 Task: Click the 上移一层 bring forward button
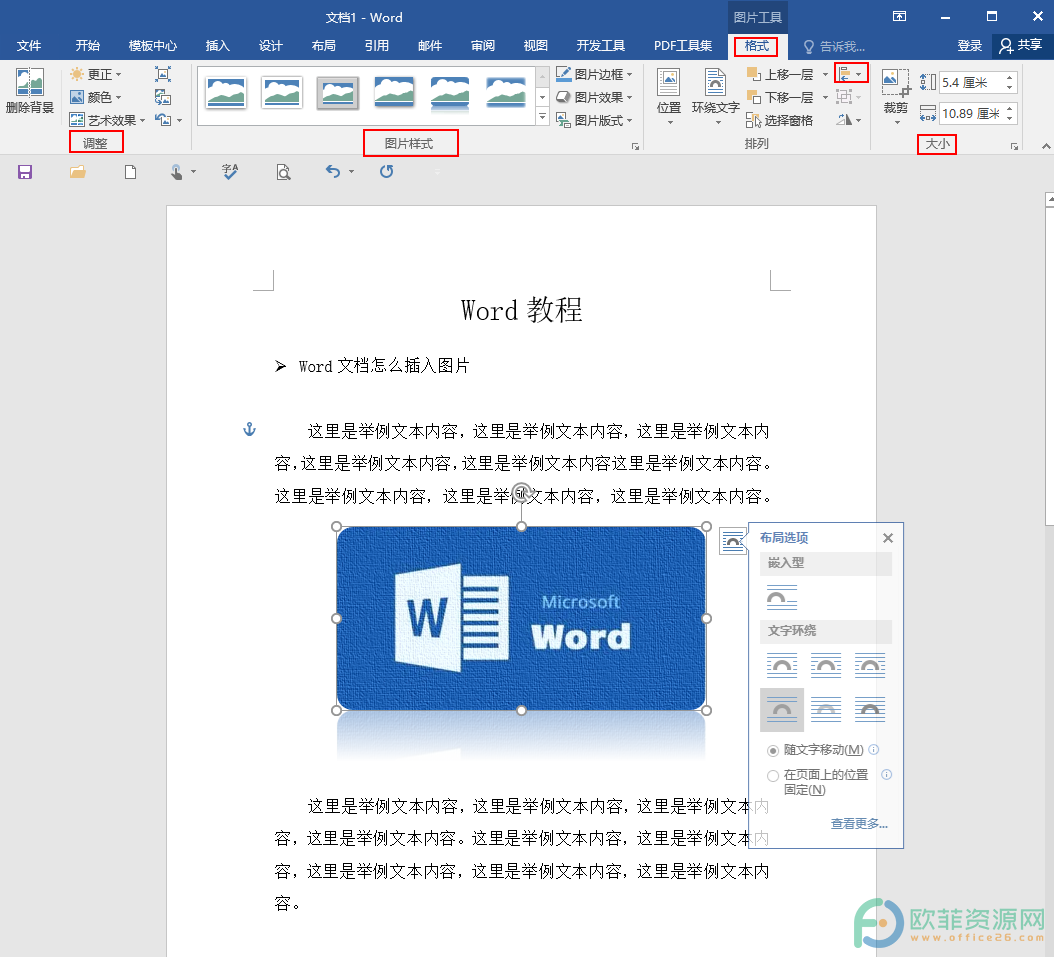pyautogui.click(x=780, y=75)
